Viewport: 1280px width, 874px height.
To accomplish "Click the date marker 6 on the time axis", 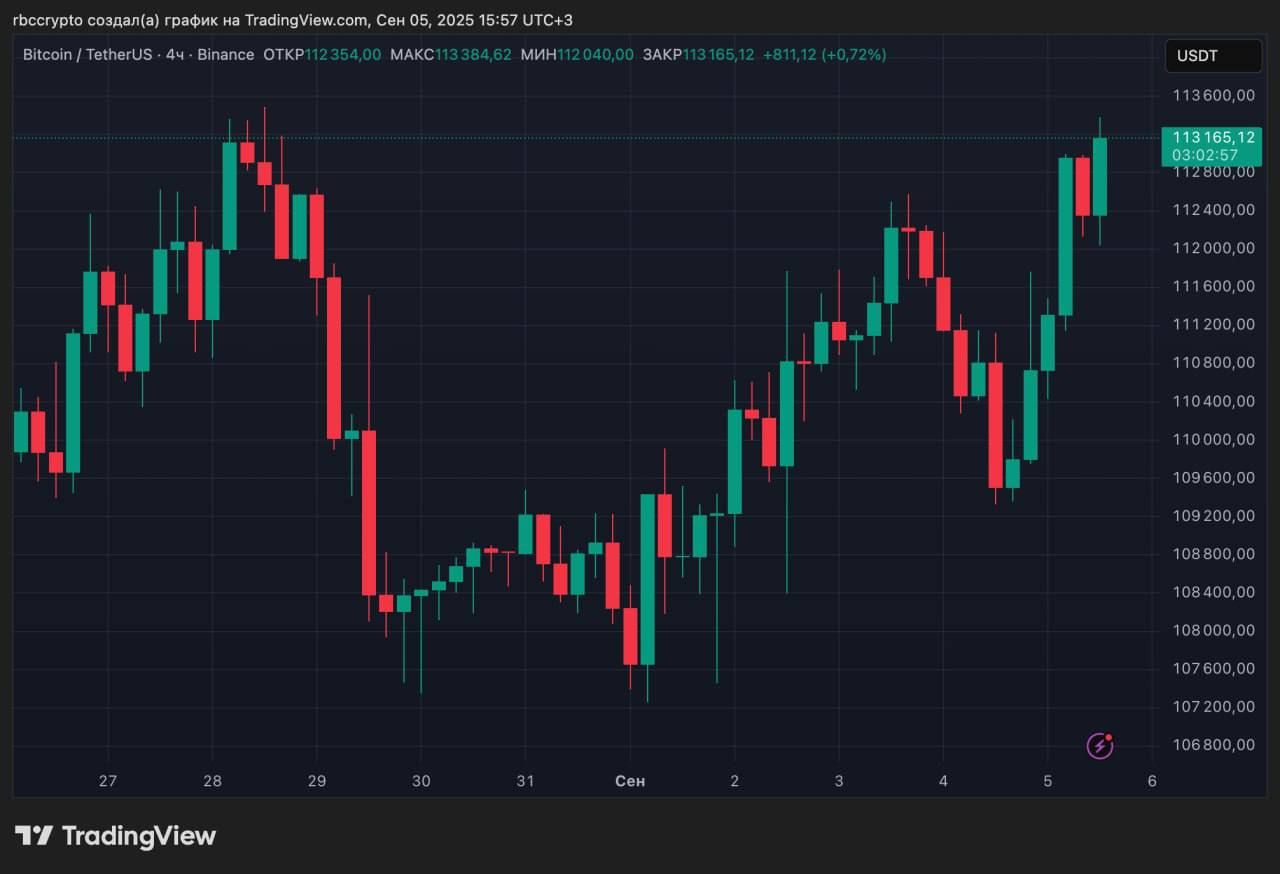I will [1152, 781].
